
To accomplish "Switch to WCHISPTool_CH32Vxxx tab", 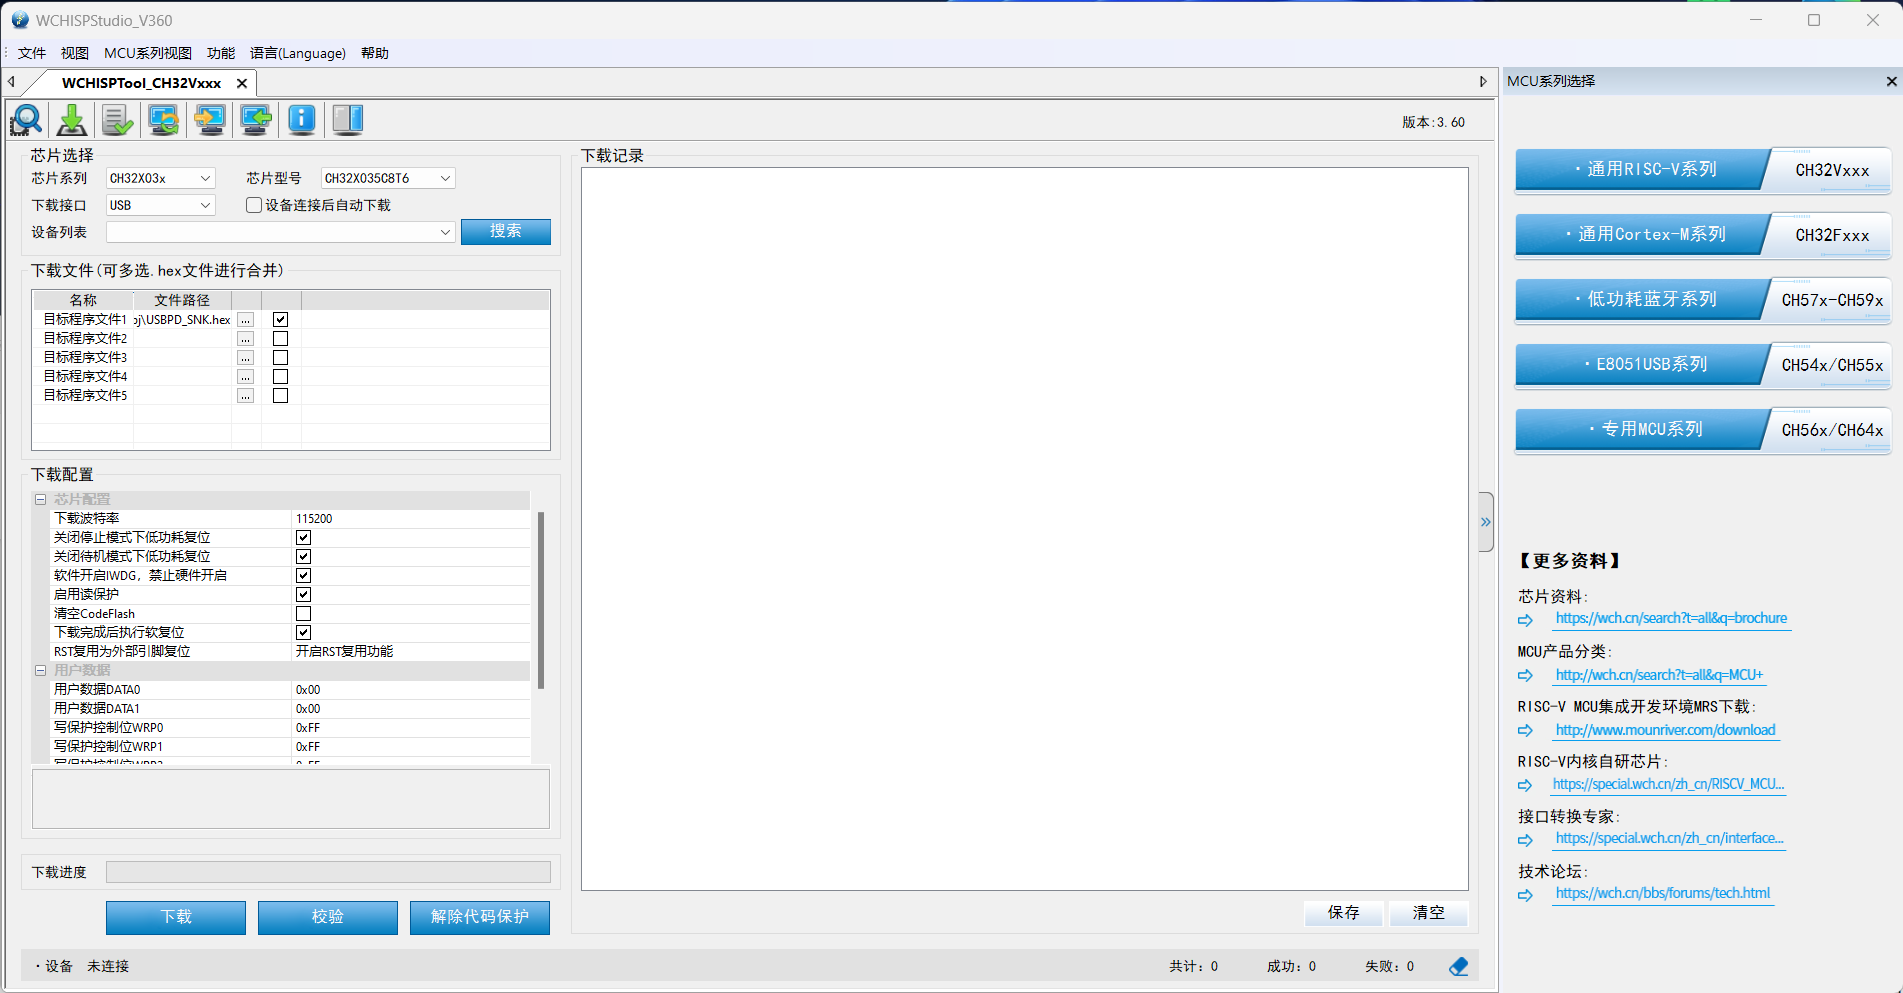I will click(x=140, y=83).
